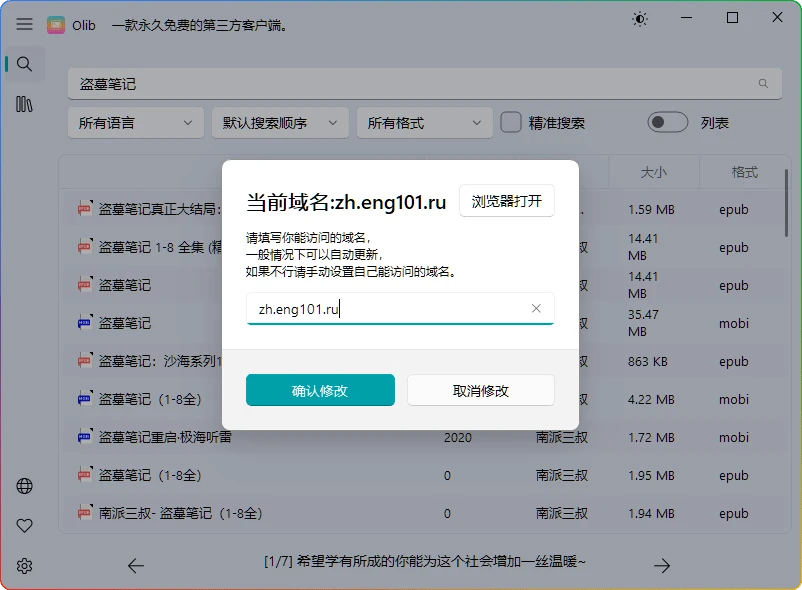
Task: Click the 浏览器打开 button
Action: (506, 200)
